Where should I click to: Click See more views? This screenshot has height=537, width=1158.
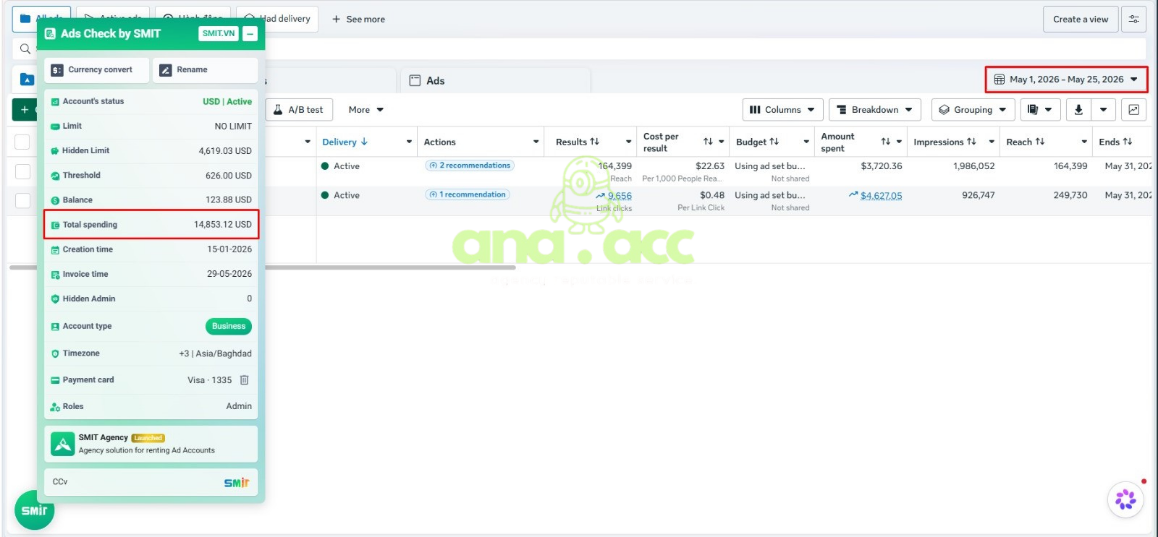358,19
